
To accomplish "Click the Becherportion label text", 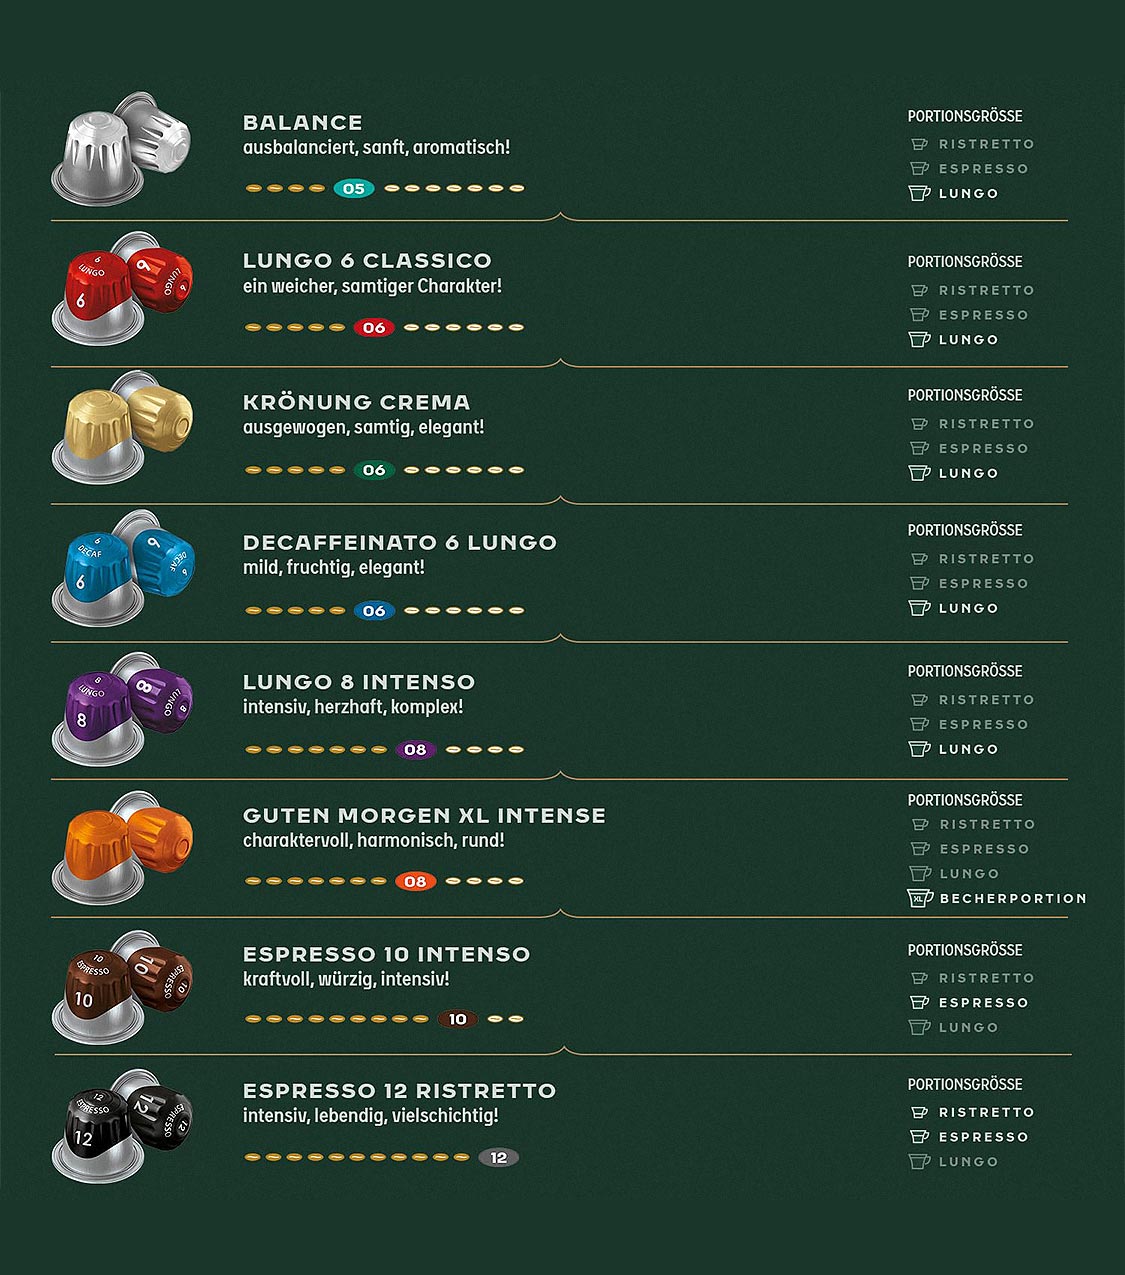I will click(1012, 898).
